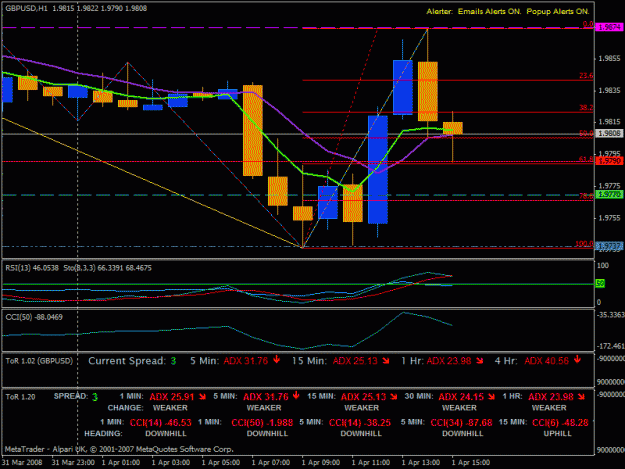
Task: Select the magenta 1.9874 price label
Action: (609, 27)
